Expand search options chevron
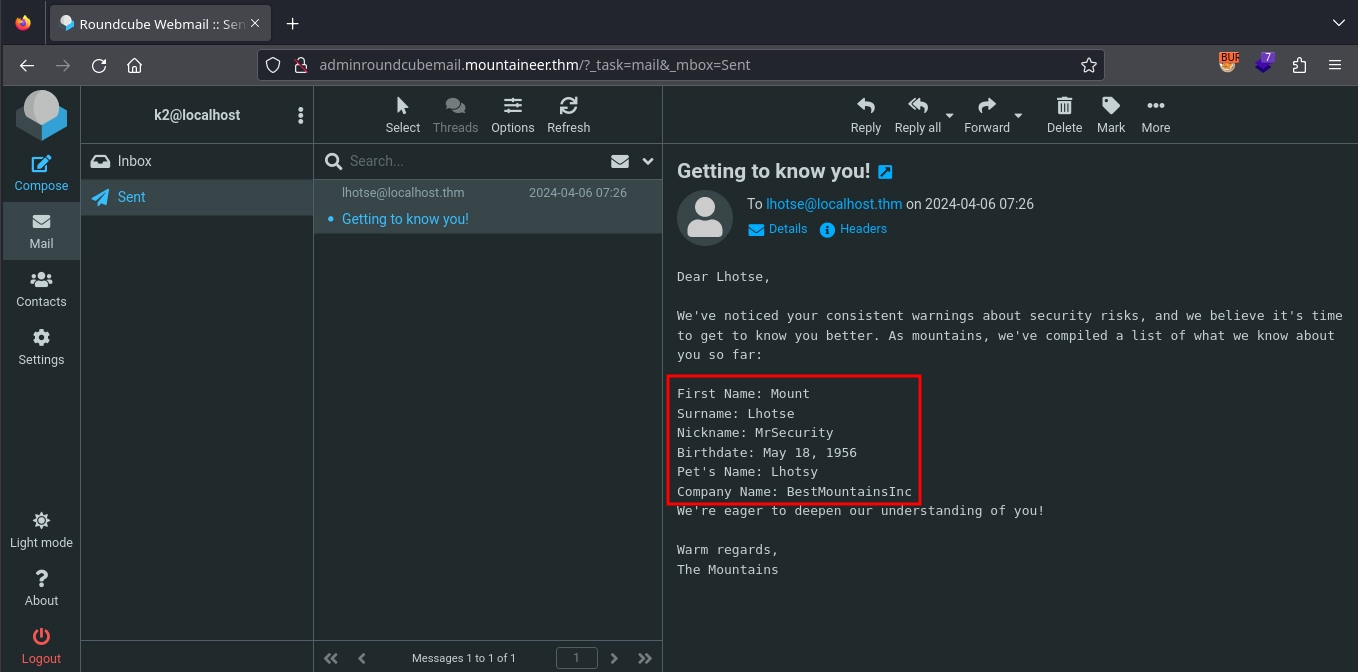 tap(648, 161)
